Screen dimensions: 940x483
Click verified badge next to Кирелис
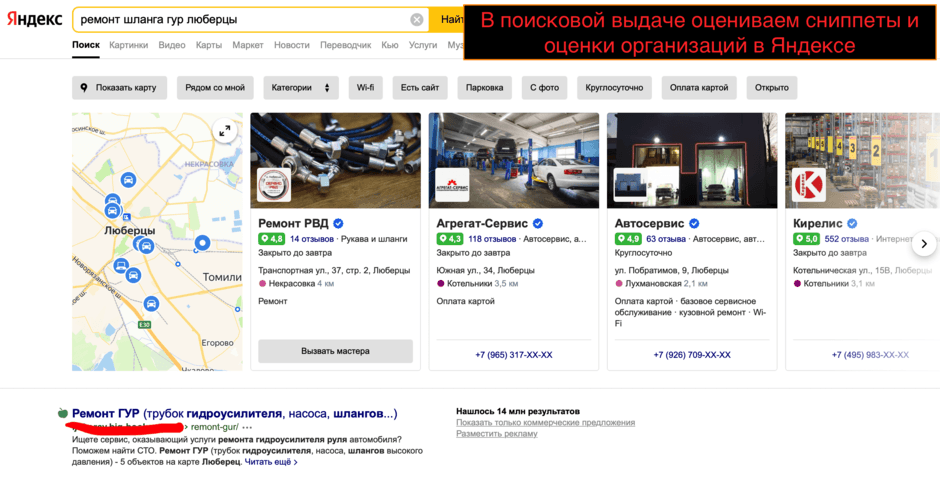pyautogui.click(x=852, y=224)
